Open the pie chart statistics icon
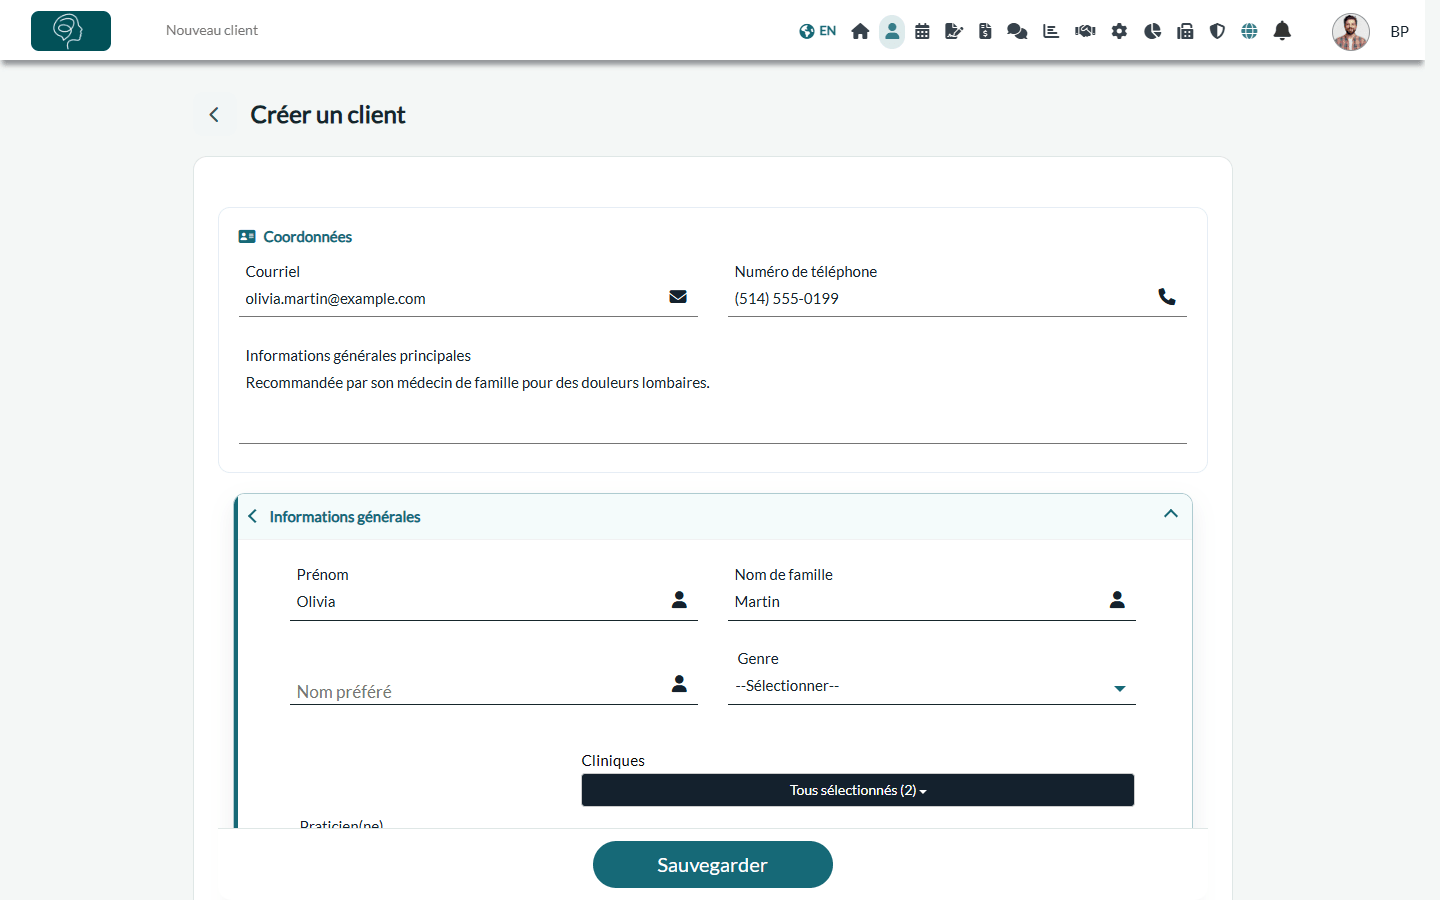 1152,31
